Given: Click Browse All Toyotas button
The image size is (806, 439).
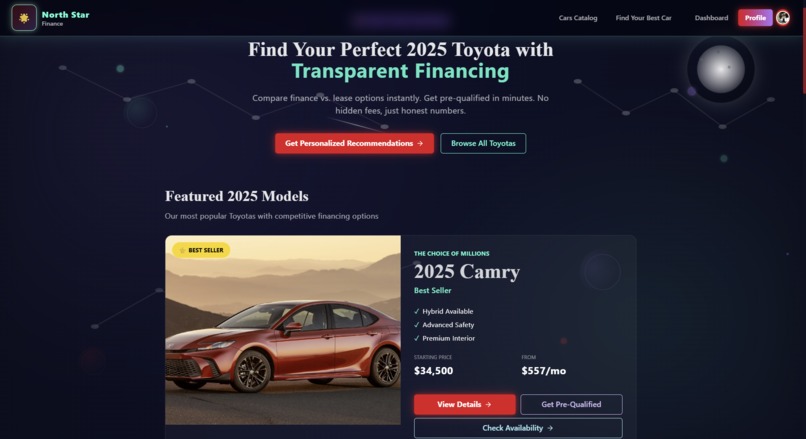Looking at the screenshot, I should (483, 143).
